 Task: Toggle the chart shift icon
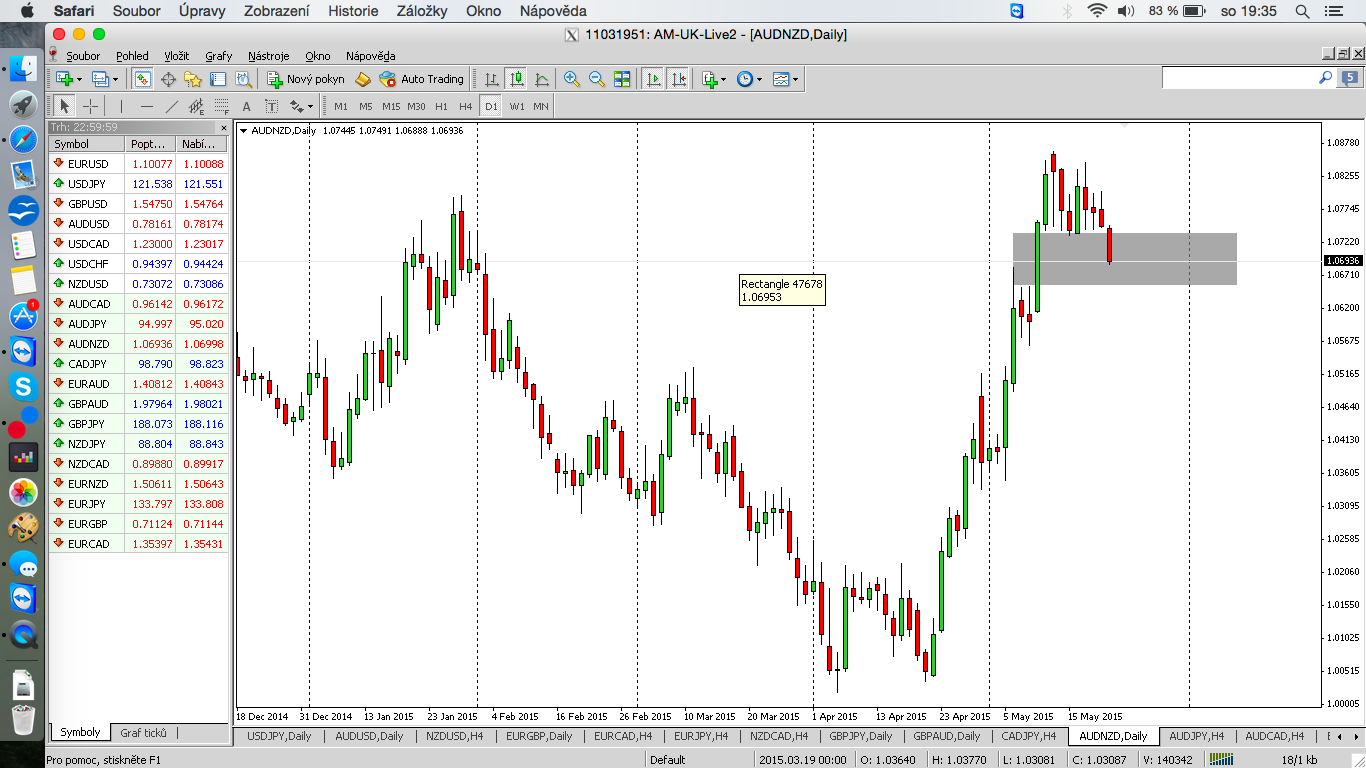[x=678, y=79]
